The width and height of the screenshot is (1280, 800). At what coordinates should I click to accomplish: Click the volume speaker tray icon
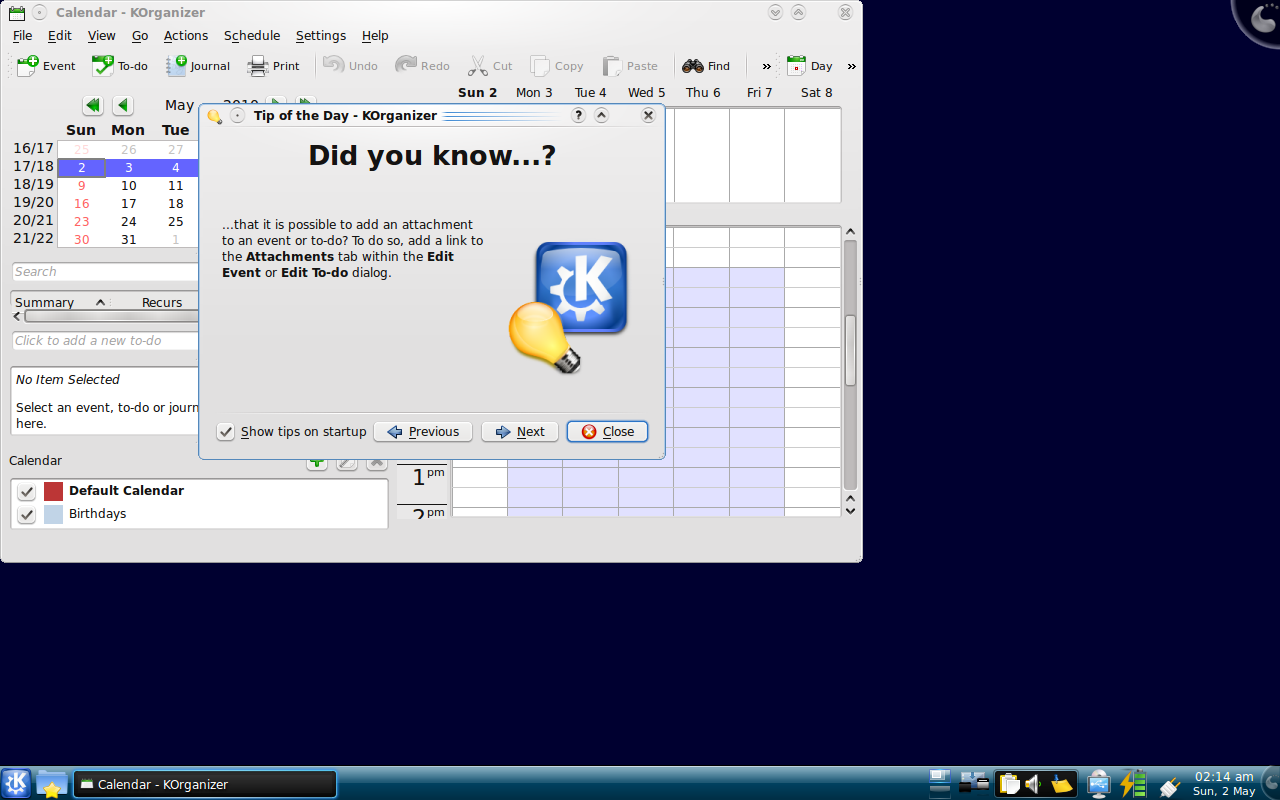[1034, 784]
